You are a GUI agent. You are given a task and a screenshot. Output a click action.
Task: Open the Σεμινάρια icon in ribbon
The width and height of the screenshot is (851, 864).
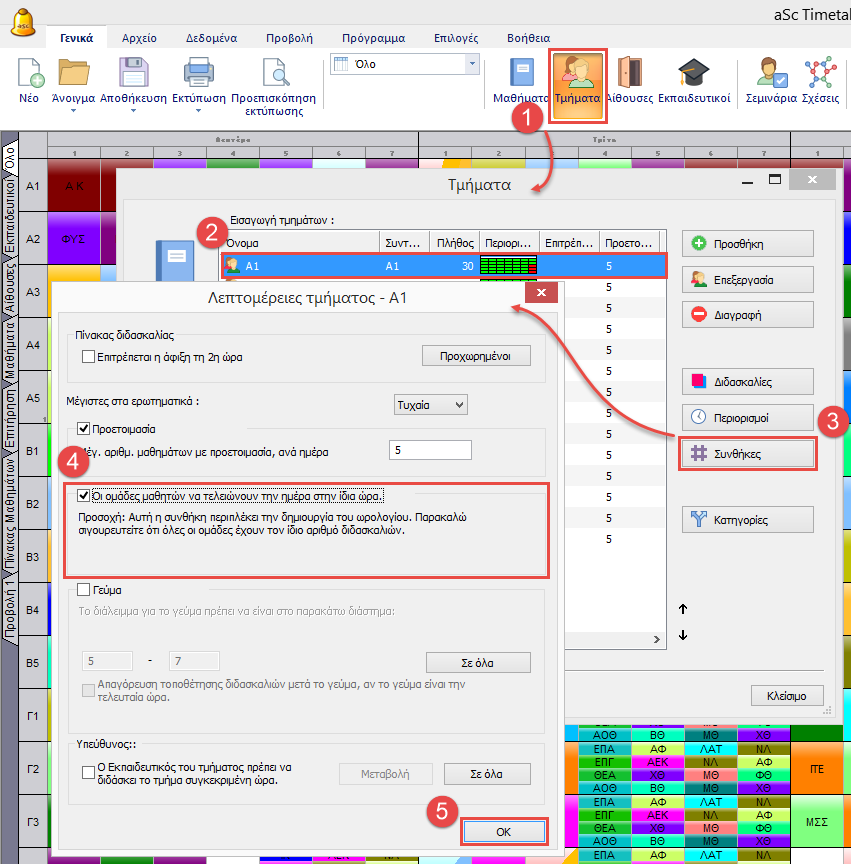(x=770, y=74)
